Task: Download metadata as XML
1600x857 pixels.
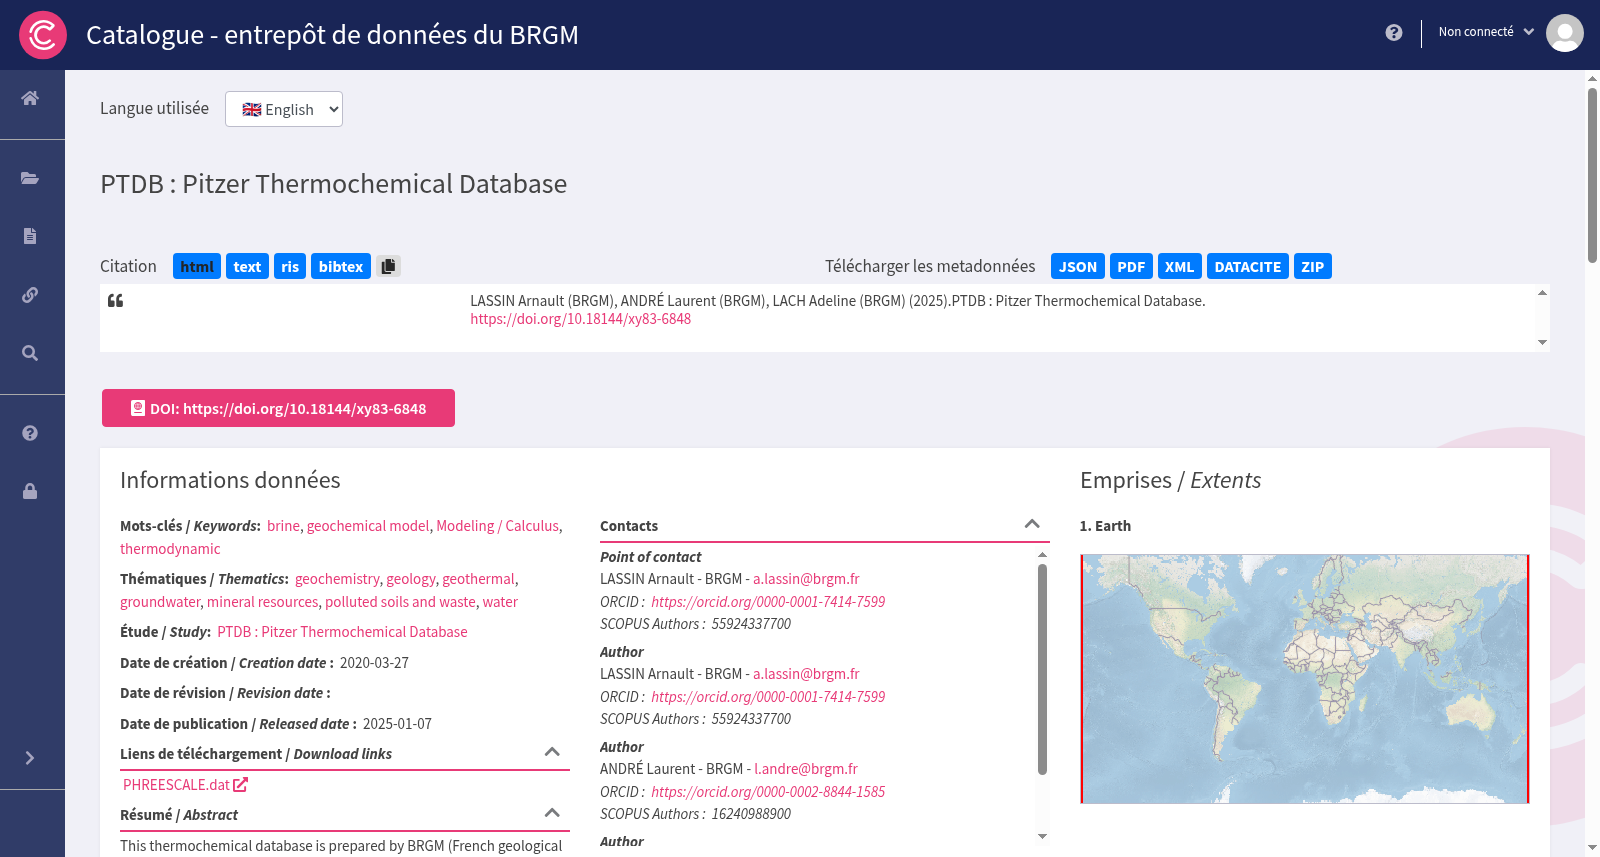Action: 1180,266
